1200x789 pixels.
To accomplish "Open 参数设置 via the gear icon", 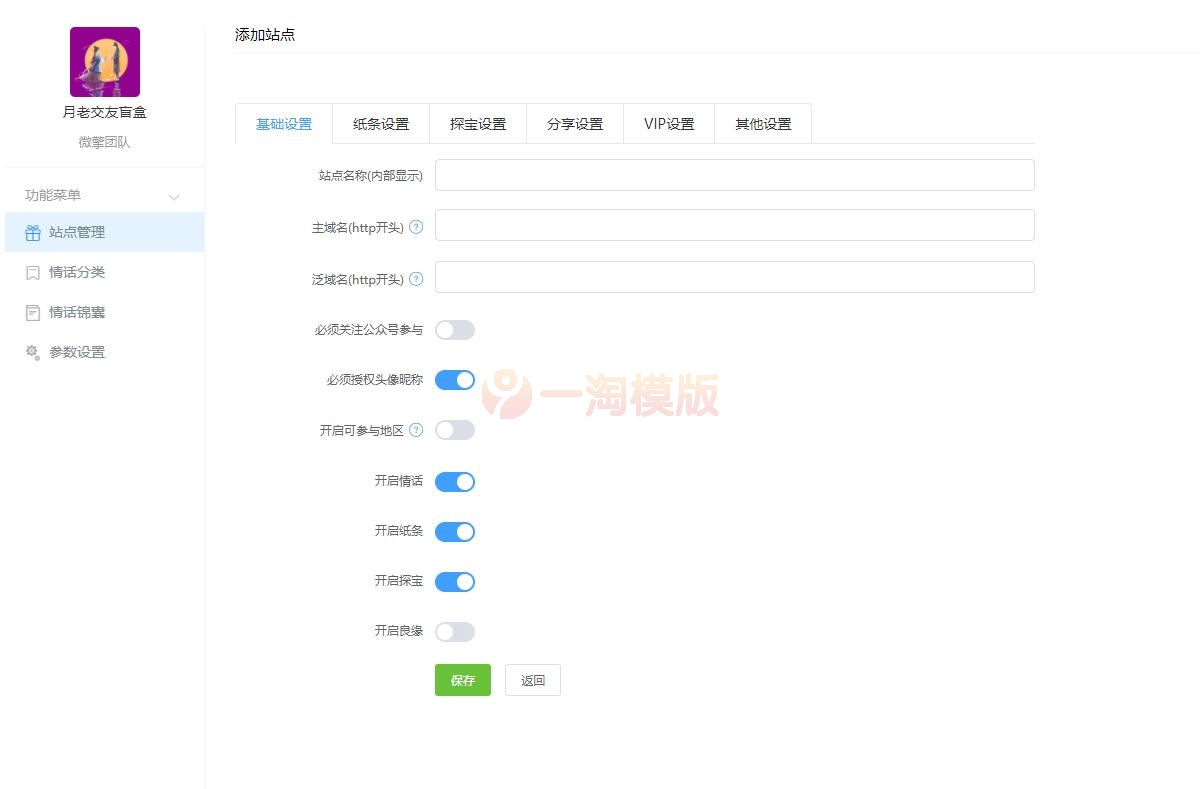I will pos(30,351).
